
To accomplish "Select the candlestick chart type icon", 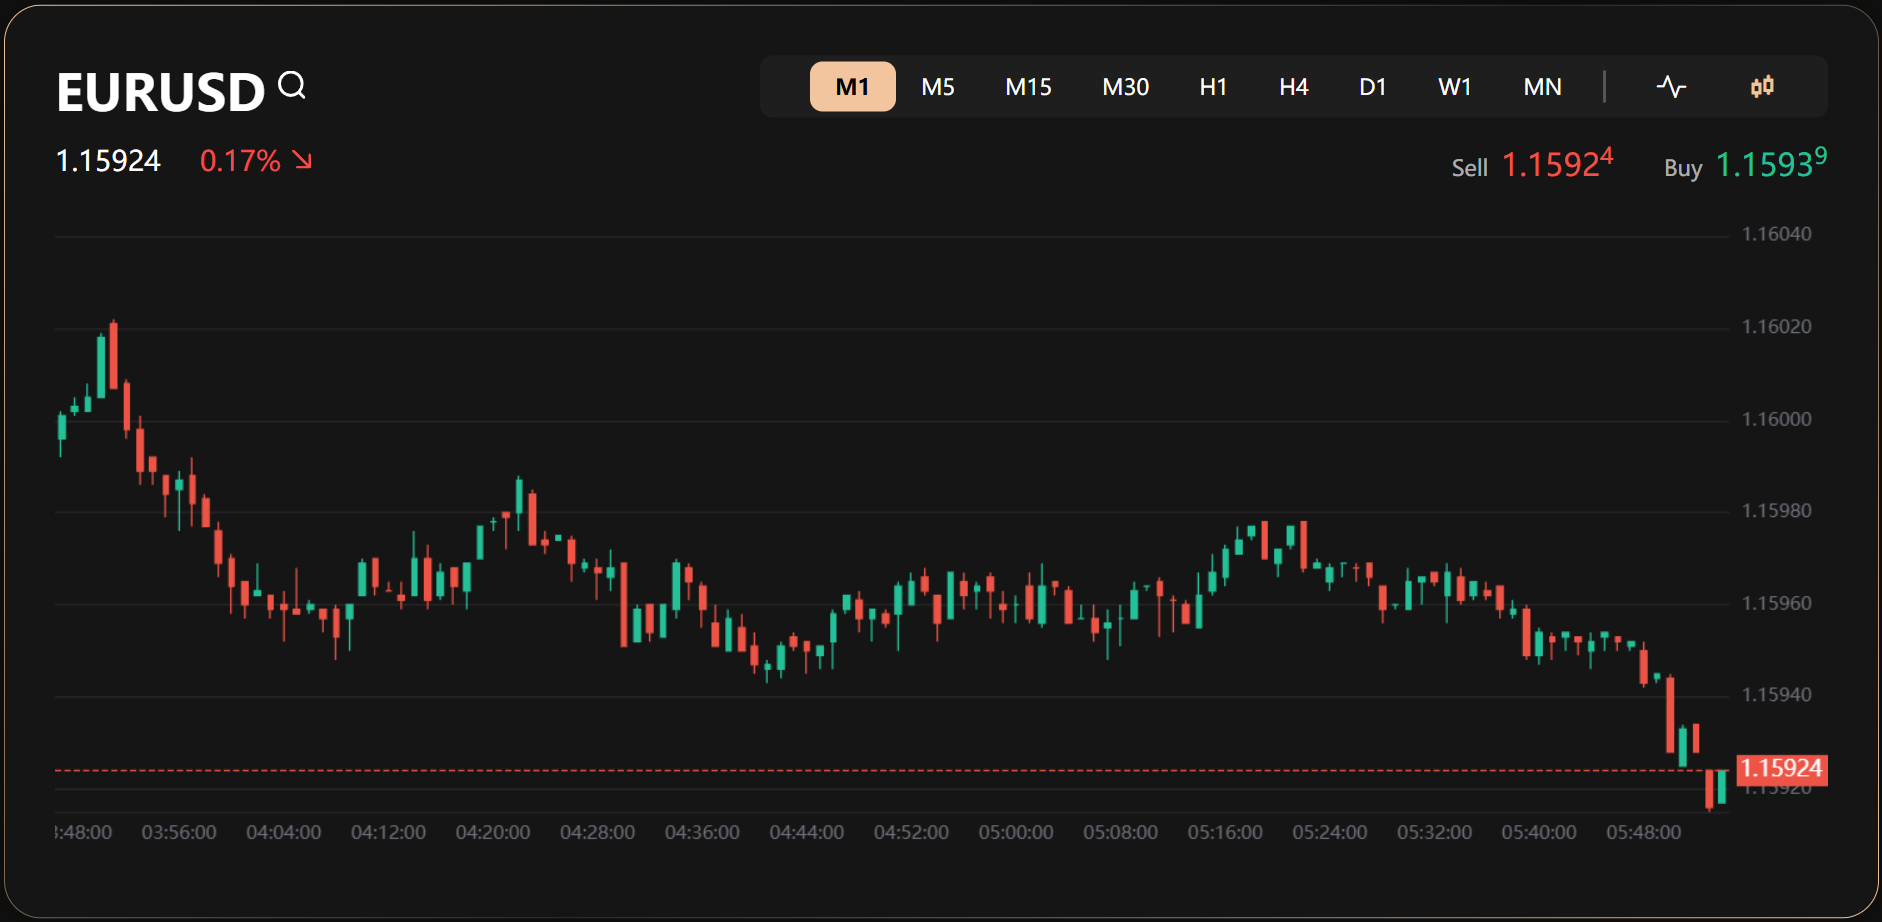I will click(1762, 87).
